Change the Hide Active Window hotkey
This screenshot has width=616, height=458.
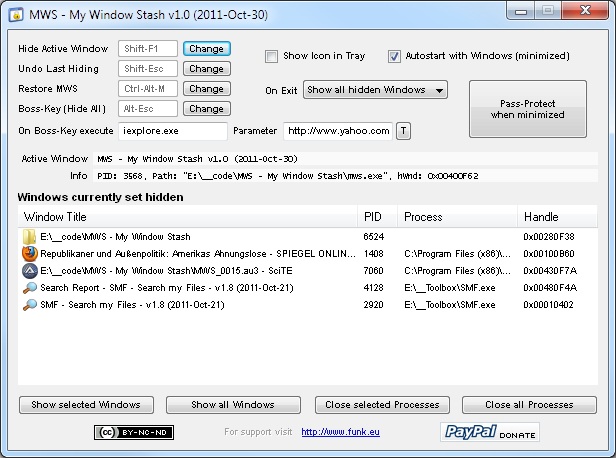click(207, 49)
